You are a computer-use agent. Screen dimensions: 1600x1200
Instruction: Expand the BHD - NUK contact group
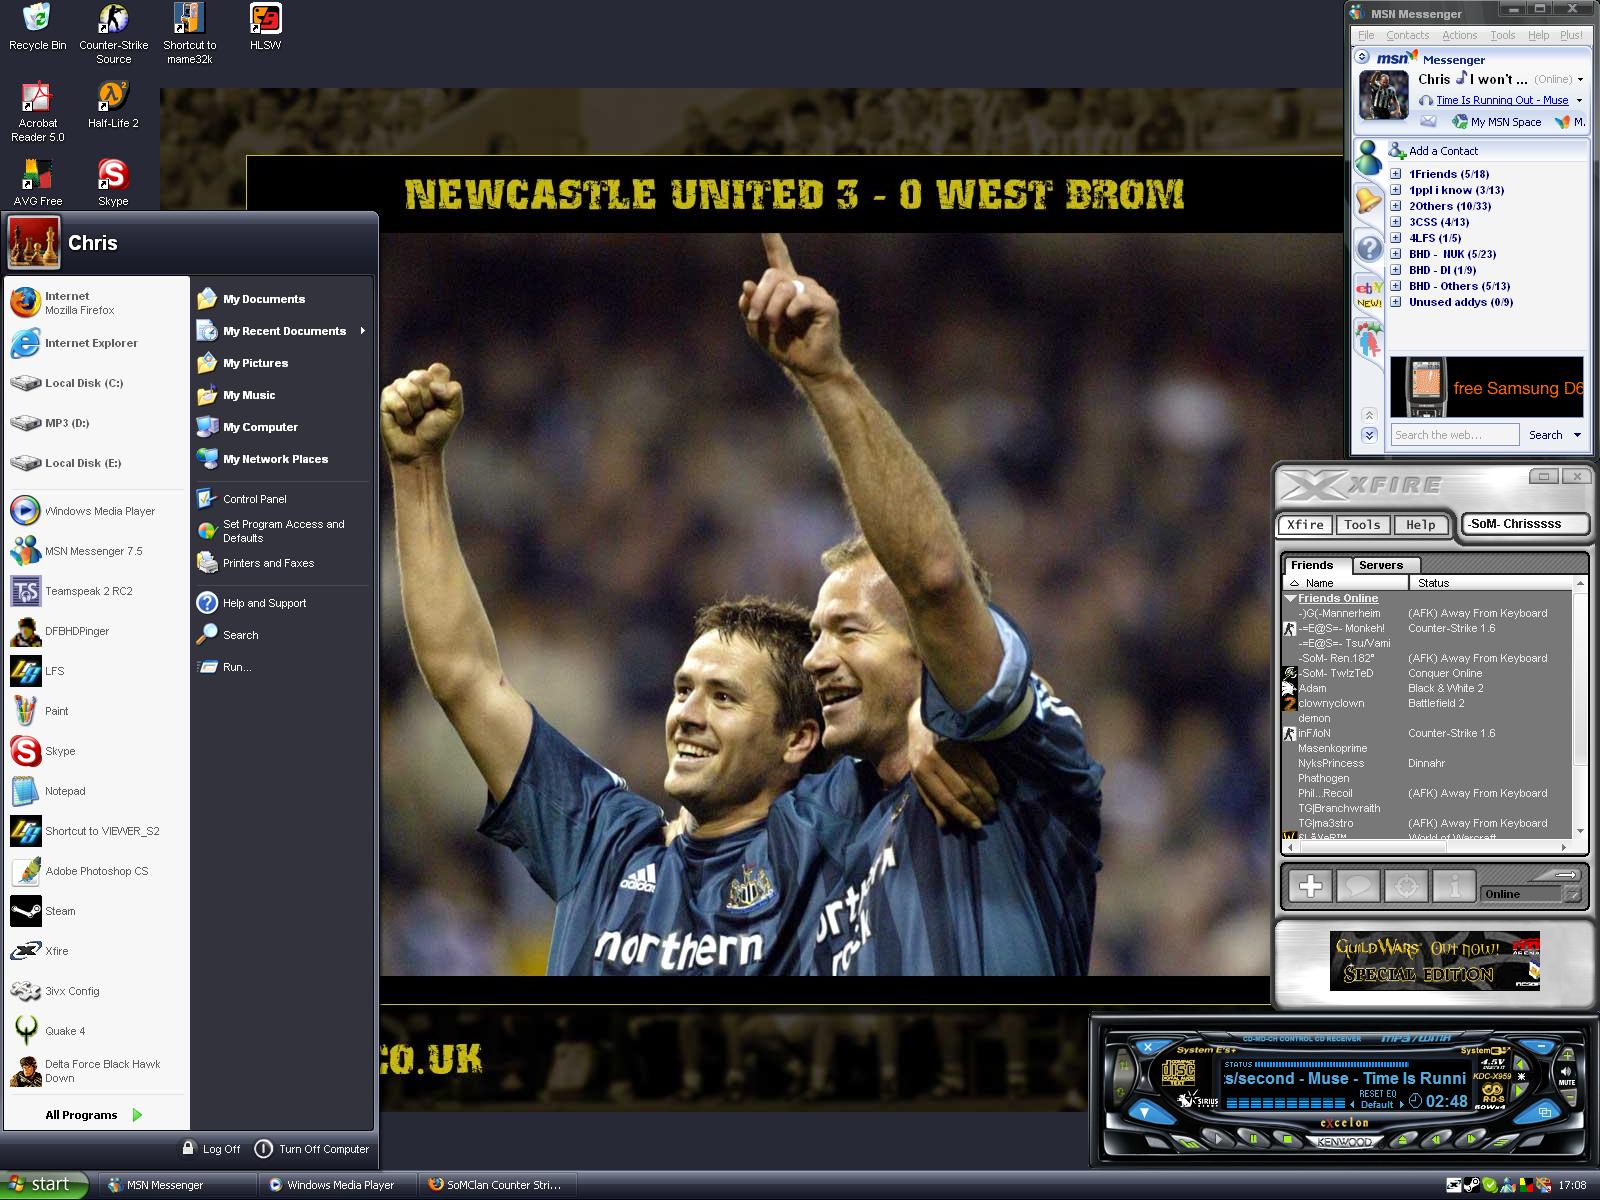point(1396,254)
